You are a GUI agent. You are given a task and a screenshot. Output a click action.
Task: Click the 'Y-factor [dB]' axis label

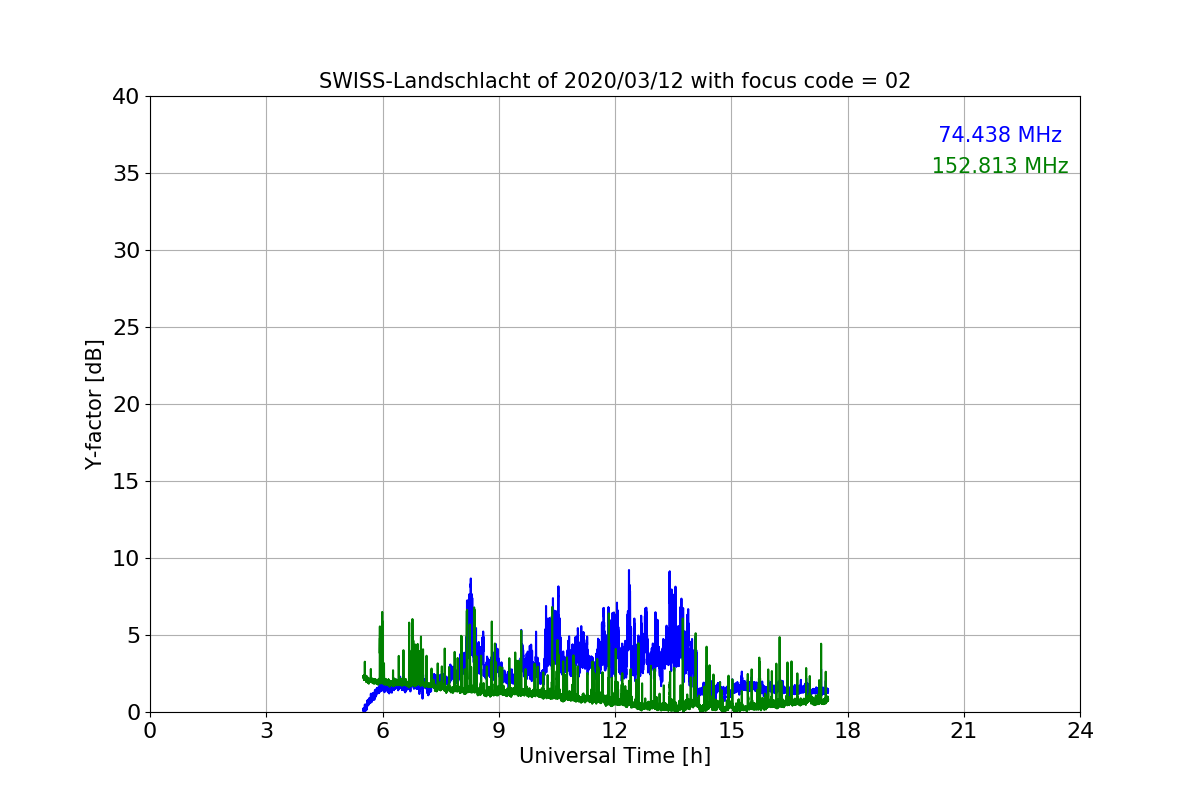(94, 404)
